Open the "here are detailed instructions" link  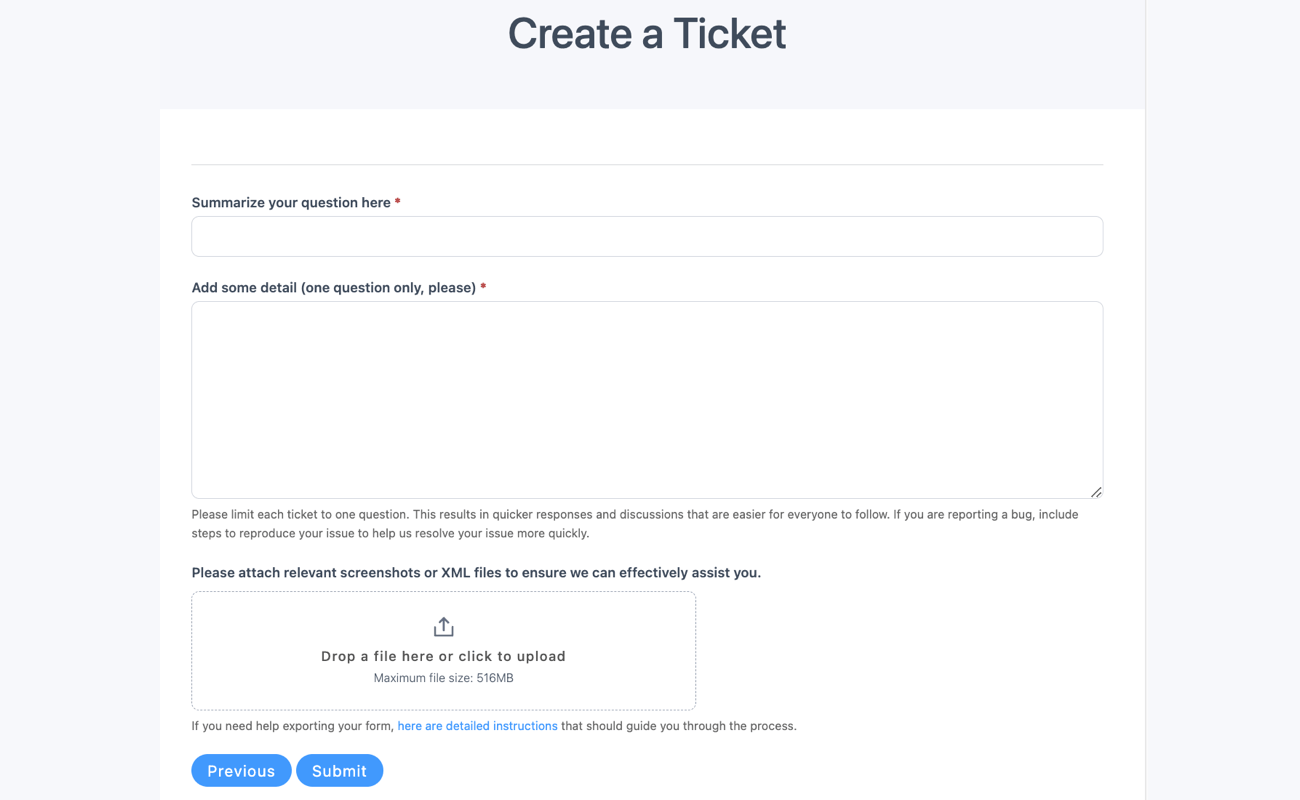pyautogui.click(x=477, y=725)
